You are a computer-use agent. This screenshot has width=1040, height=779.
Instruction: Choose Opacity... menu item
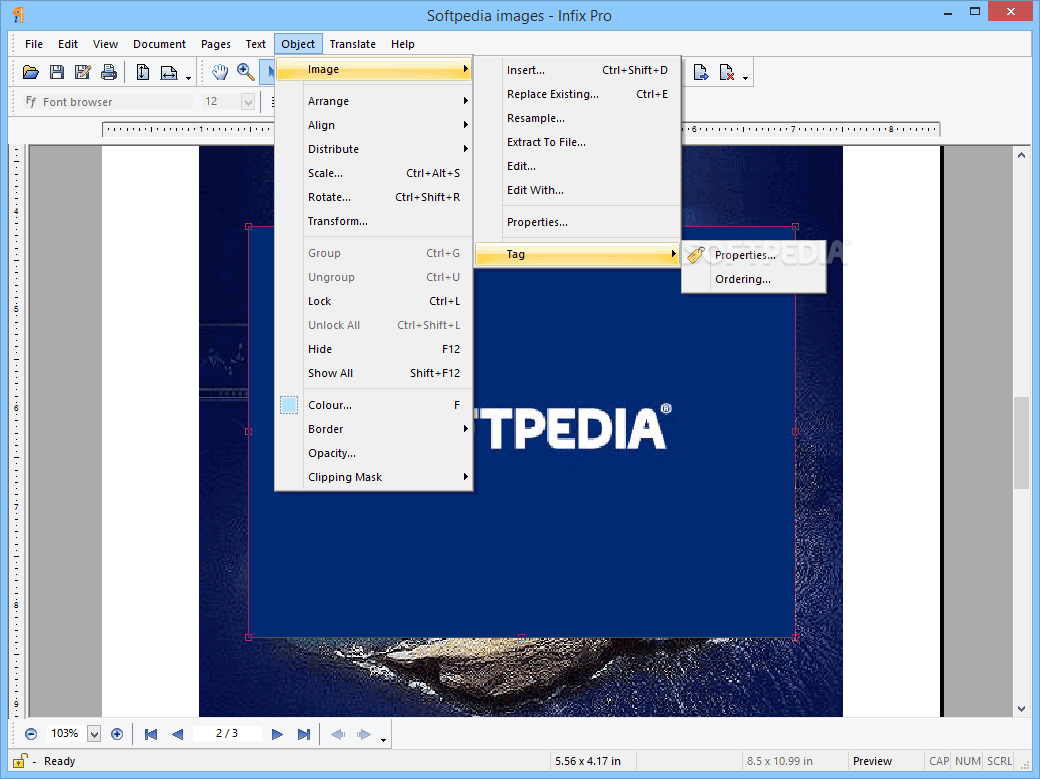tap(375, 453)
